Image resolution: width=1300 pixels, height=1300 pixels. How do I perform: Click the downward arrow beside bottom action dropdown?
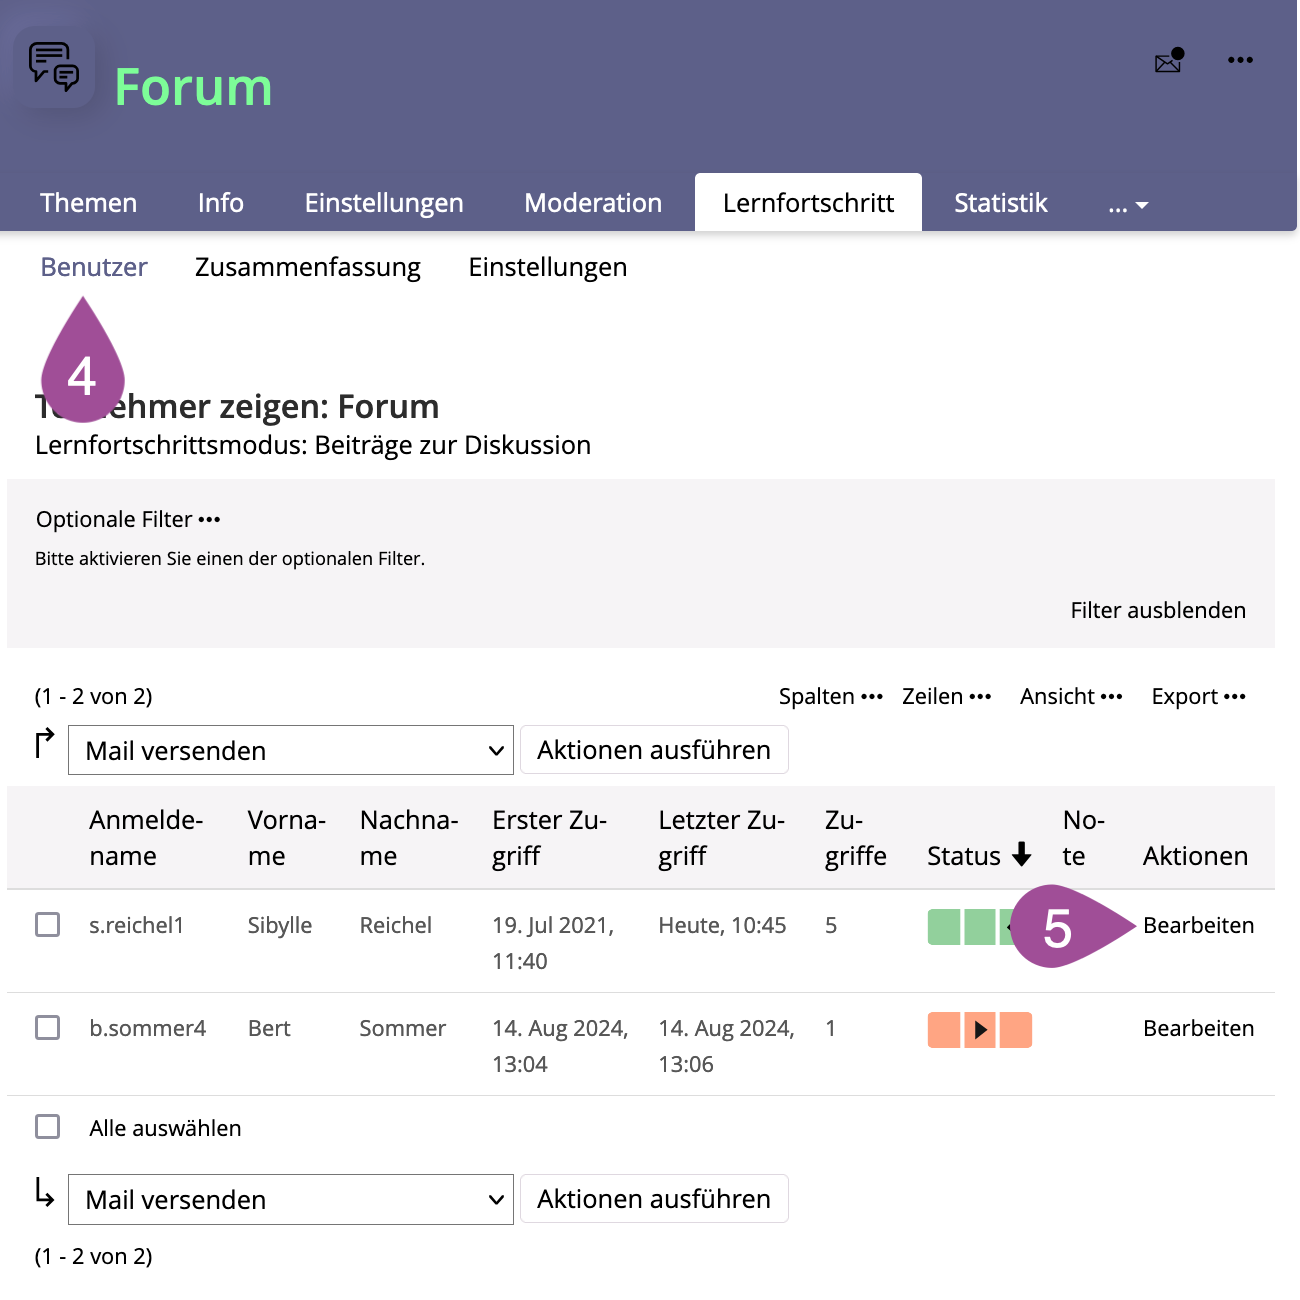coord(44,1192)
